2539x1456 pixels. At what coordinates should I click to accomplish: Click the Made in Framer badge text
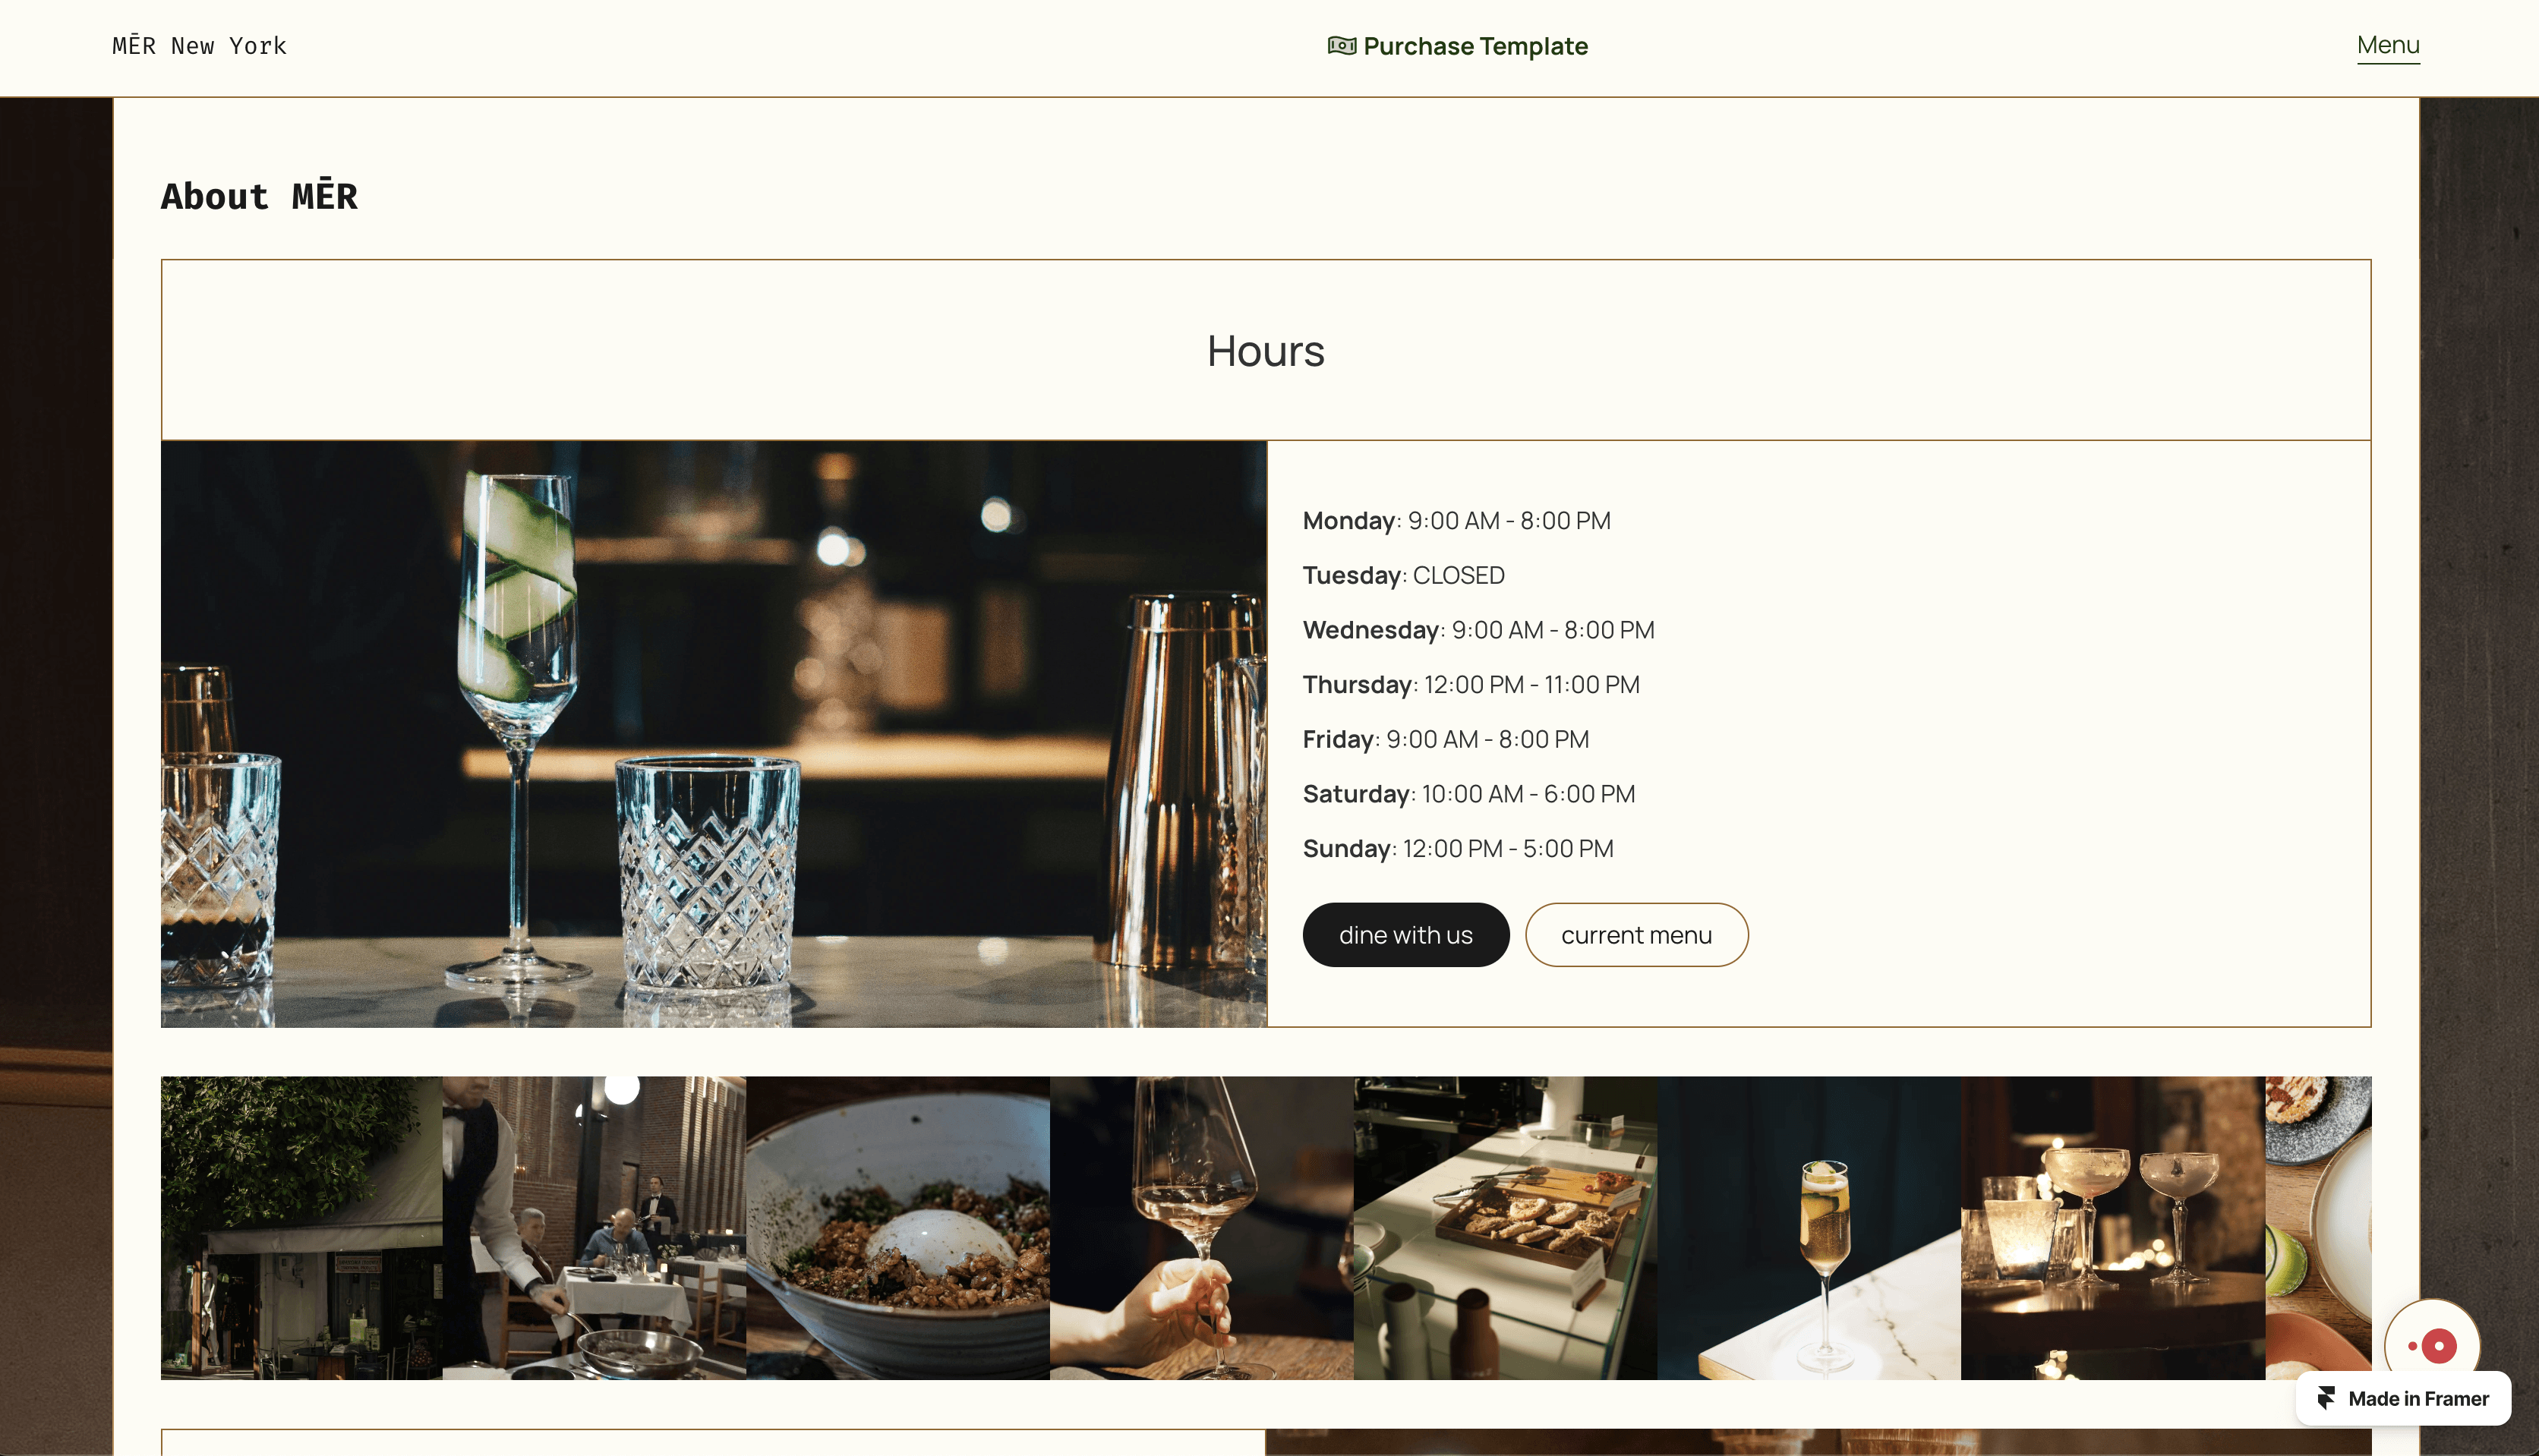tap(2418, 1398)
